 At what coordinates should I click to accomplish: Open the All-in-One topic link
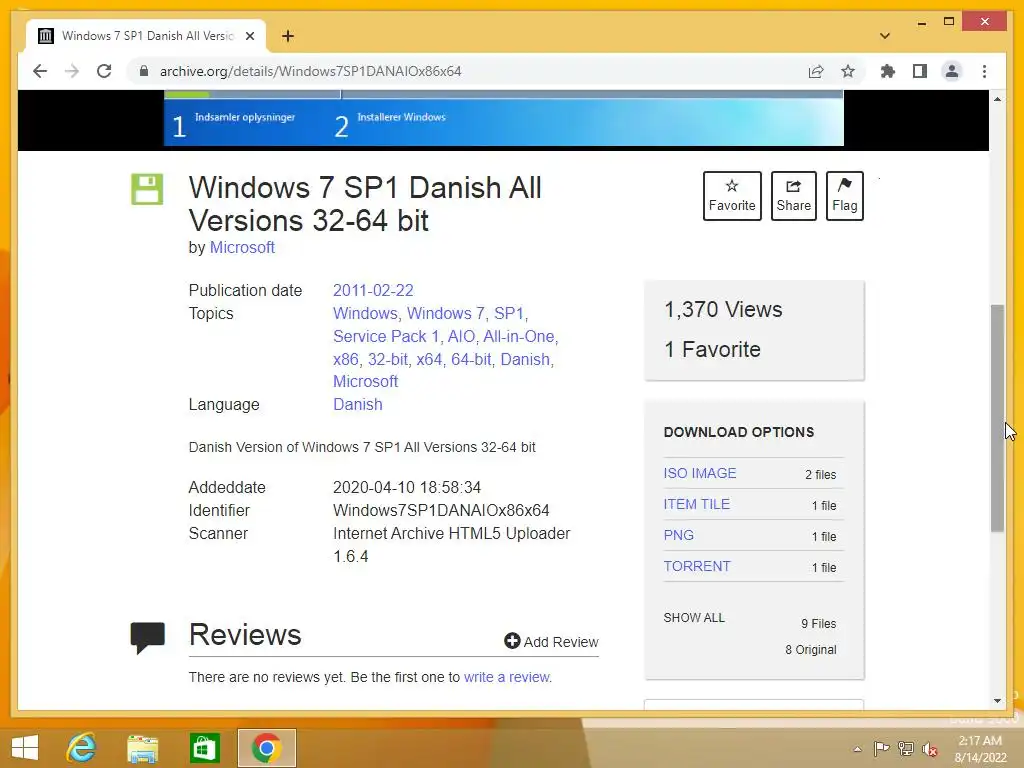(x=519, y=336)
